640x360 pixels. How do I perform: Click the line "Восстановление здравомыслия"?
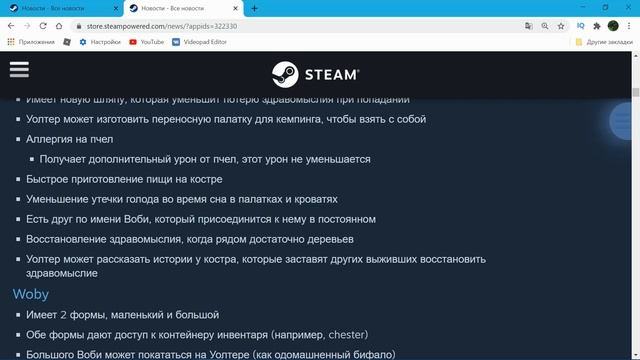(190, 239)
